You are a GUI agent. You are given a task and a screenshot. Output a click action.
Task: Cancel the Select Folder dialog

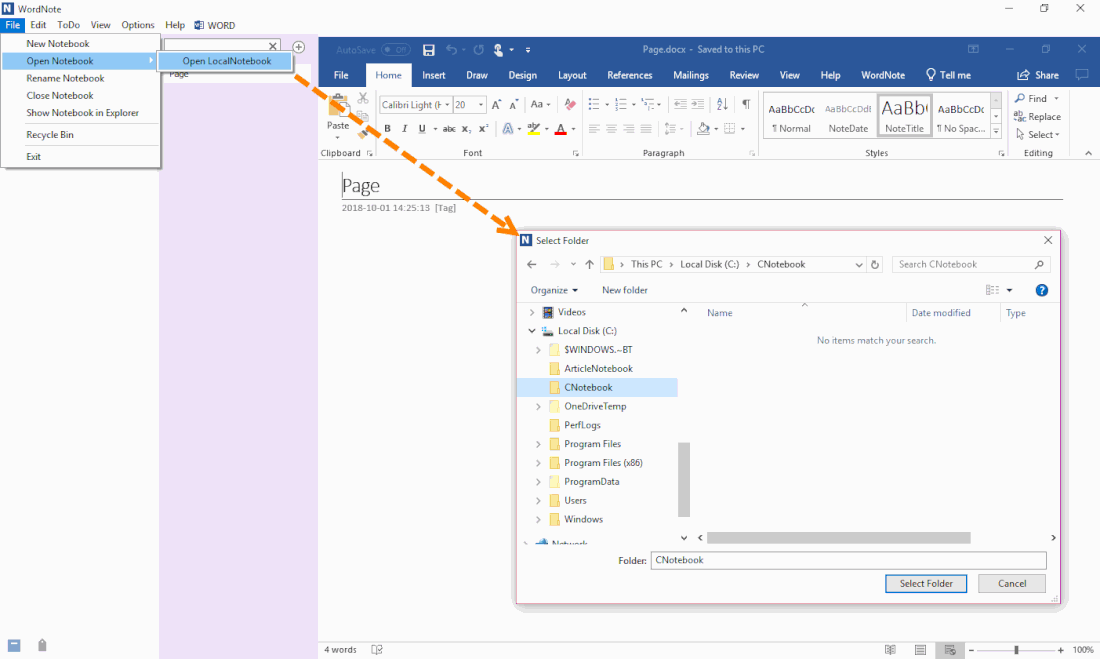point(1012,583)
